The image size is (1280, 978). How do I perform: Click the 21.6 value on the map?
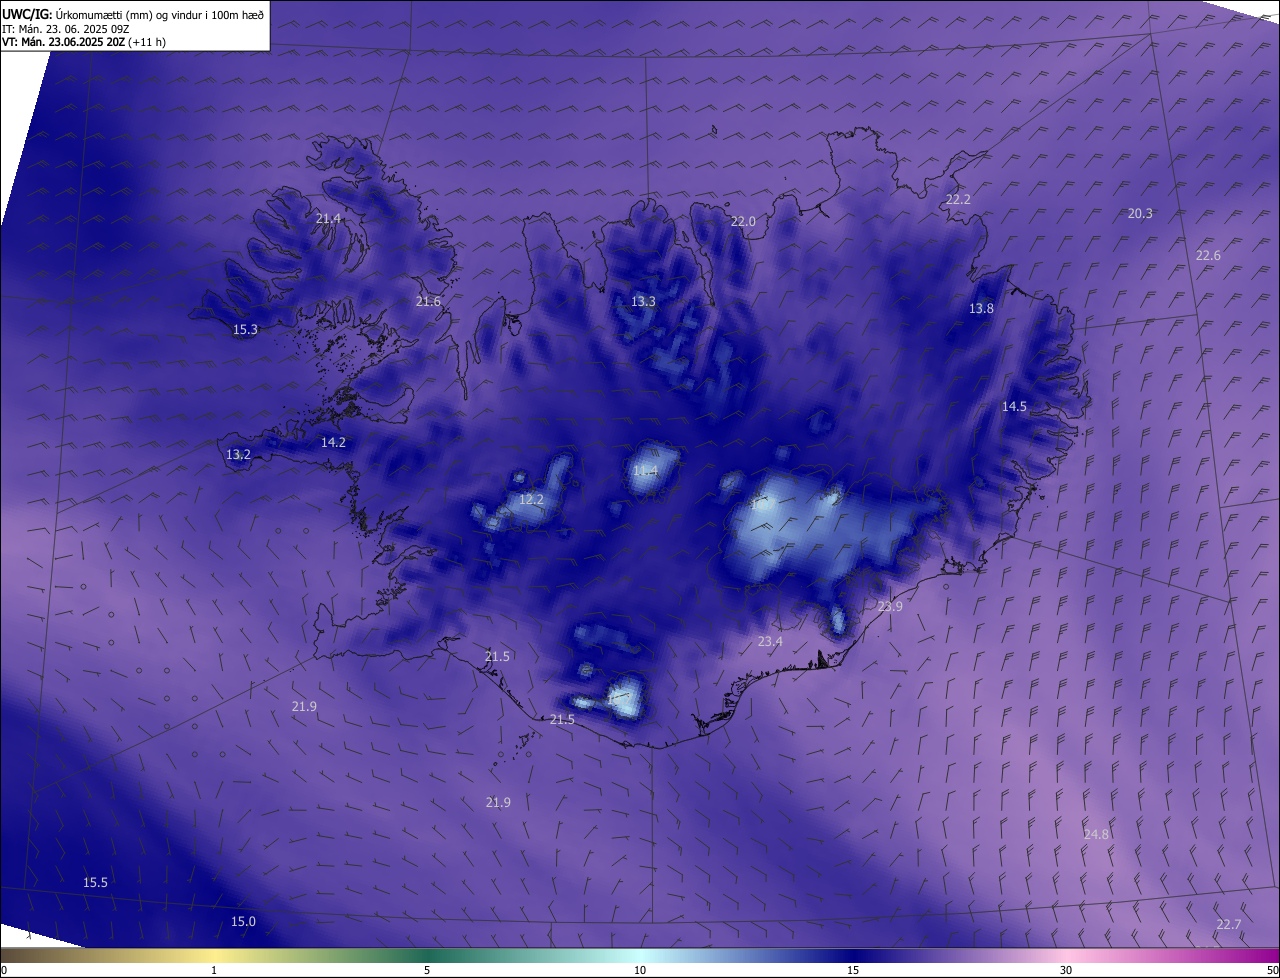(x=428, y=301)
